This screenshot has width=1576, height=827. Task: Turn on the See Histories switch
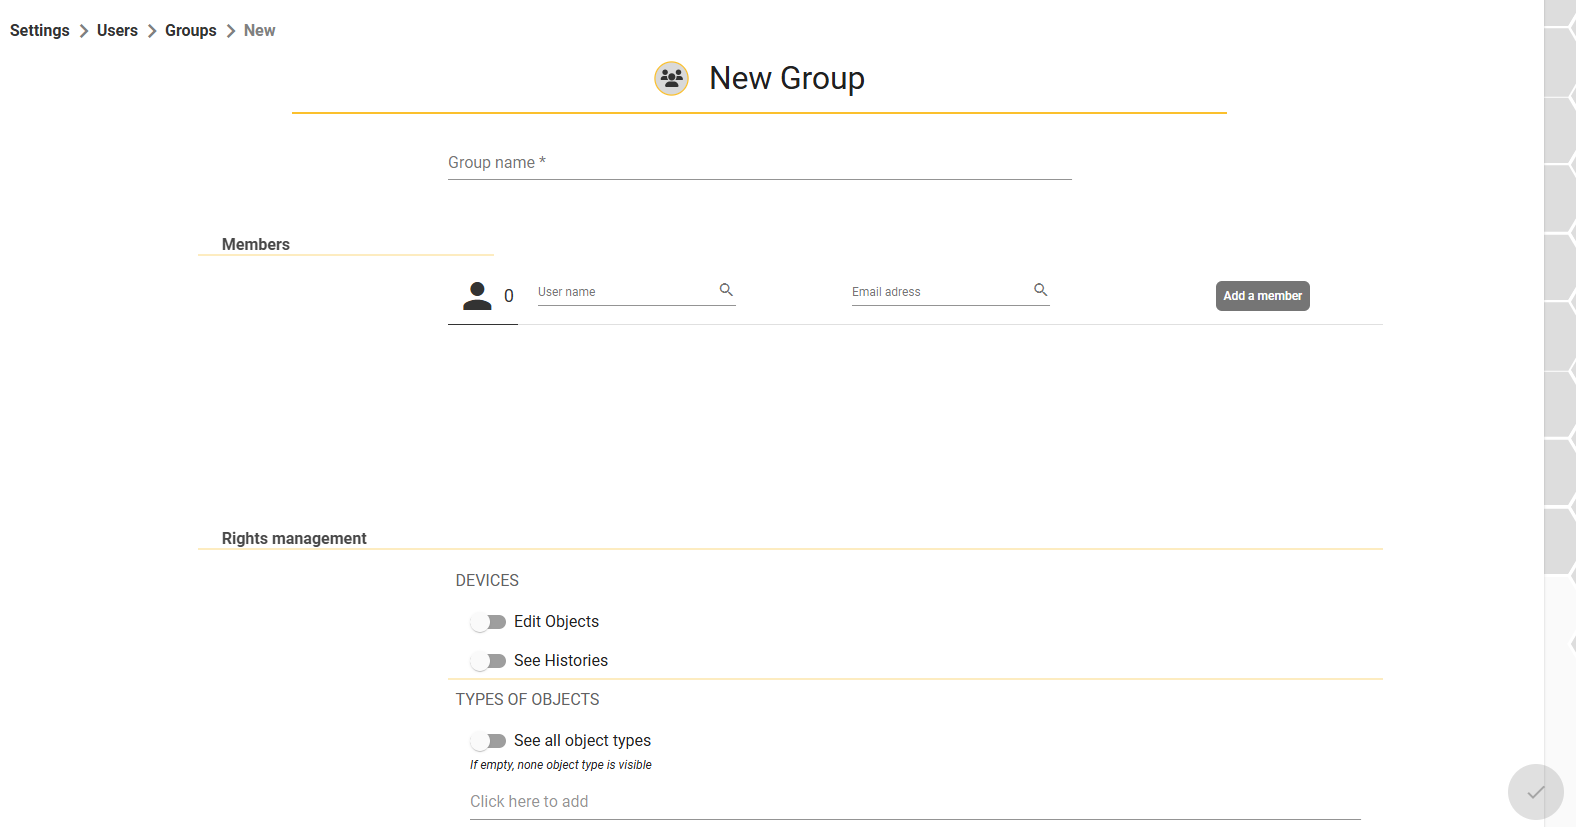[488, 661]
